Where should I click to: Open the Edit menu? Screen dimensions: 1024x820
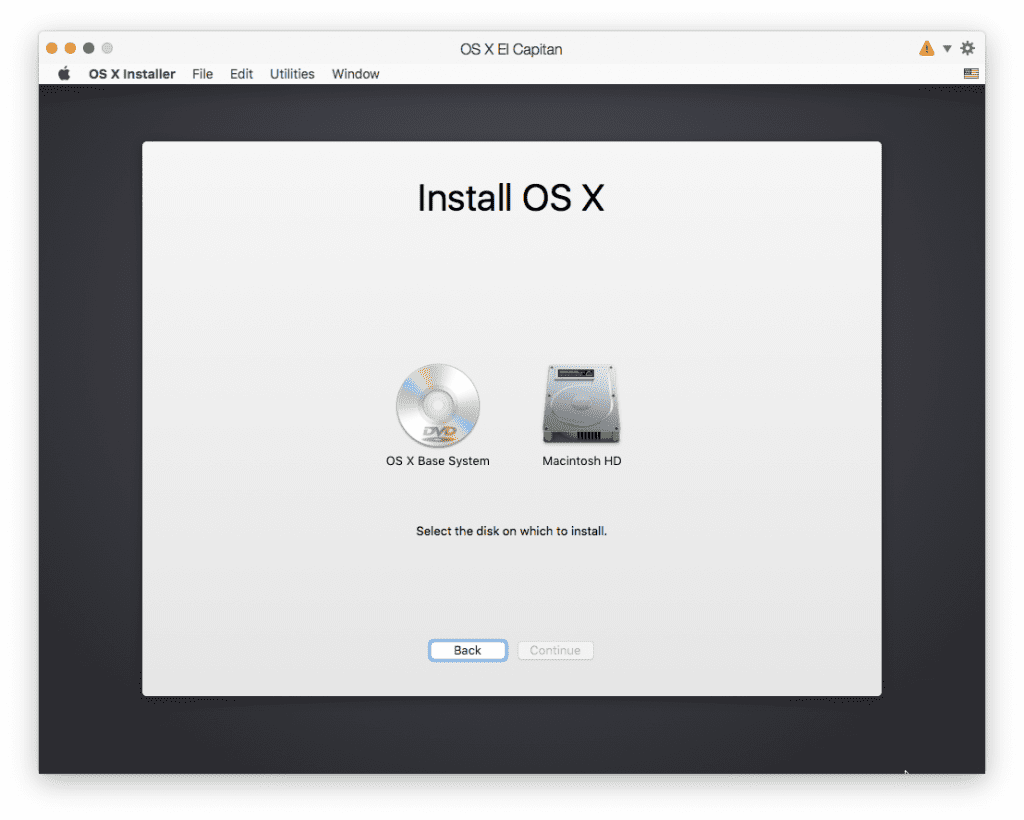coord(240,73)
